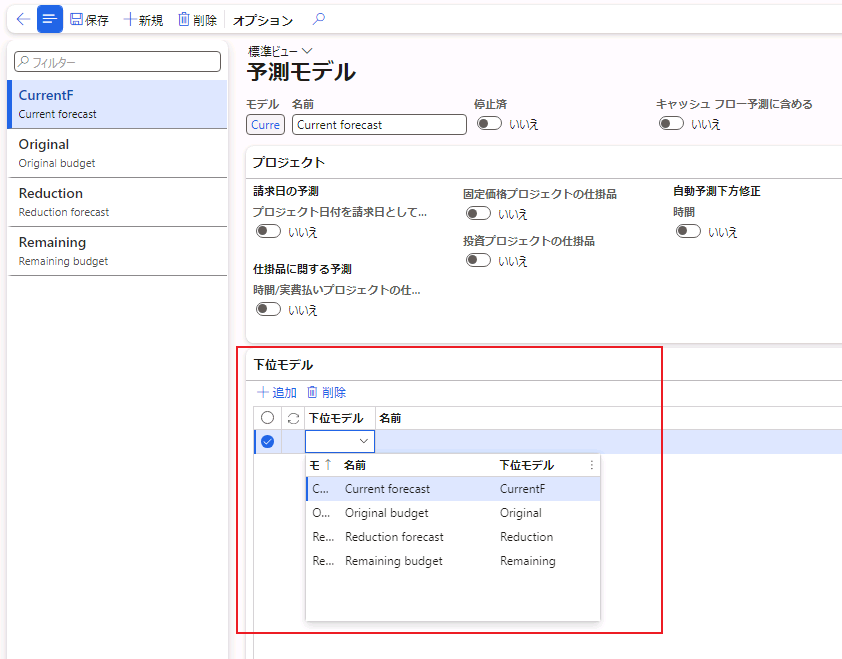Click 削除 in the 下位モデル grid toolbar

(326, 393)
